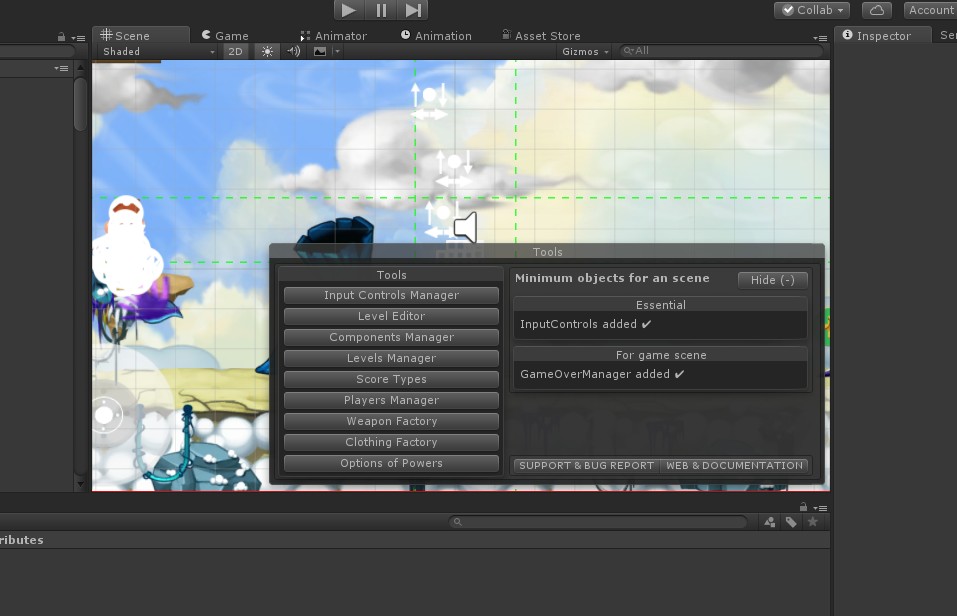Image resolution: width=957 pixels, height=616 pixels.
Task: Open Clothing Factory
Action: coord(391,442)
